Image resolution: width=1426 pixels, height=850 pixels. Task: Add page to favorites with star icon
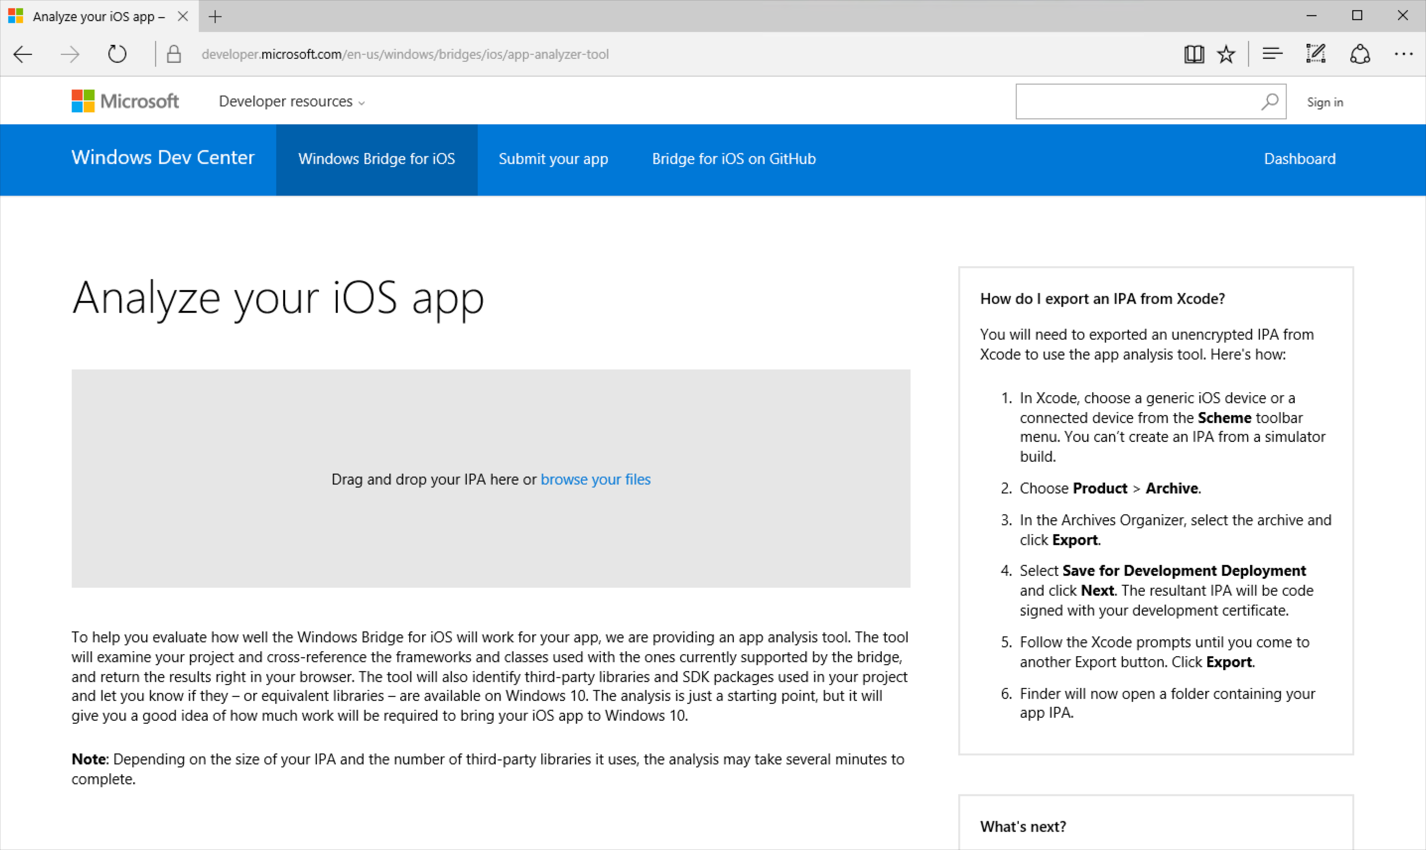coord(1226,54)
